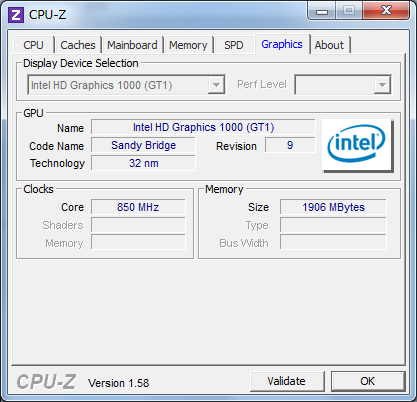Minimize the CPU-Z window
This screenshot has height=402, width=417.
(x=322, y=12)
